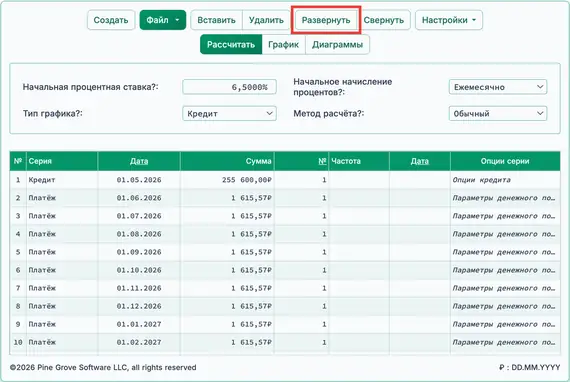Click date 01.01.2027 in row 9
The height and width of the screenshot is (382, 570).
(x=139, y=324)
